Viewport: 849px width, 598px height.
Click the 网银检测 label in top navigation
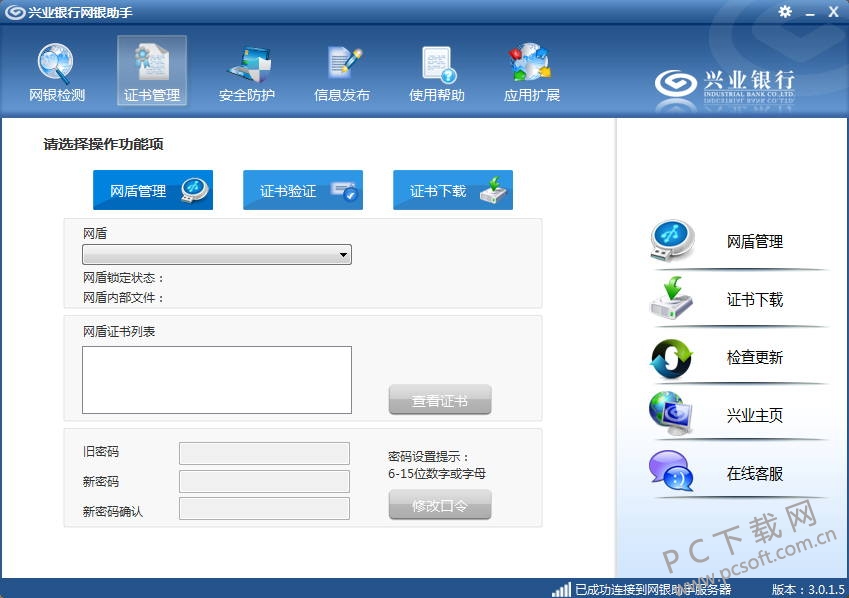57,95
